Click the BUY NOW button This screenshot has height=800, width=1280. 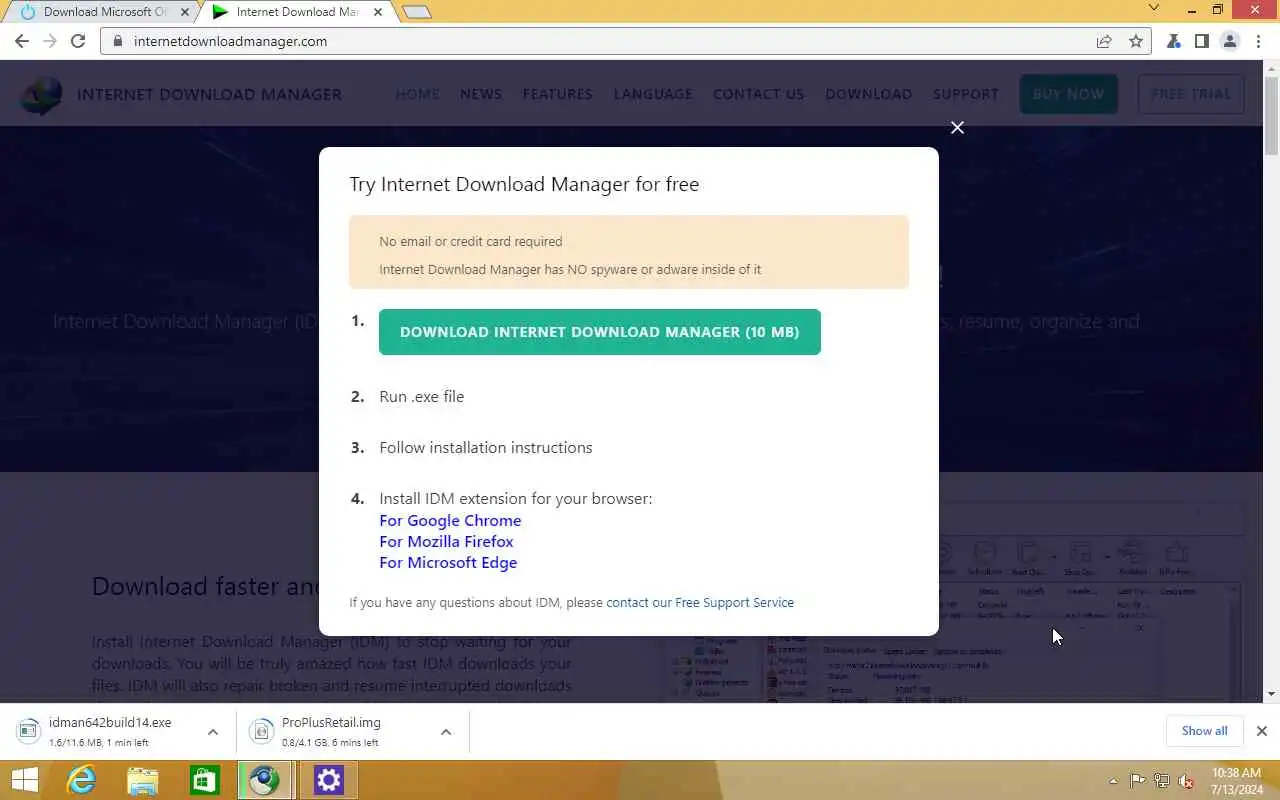tap(1068, 94)
